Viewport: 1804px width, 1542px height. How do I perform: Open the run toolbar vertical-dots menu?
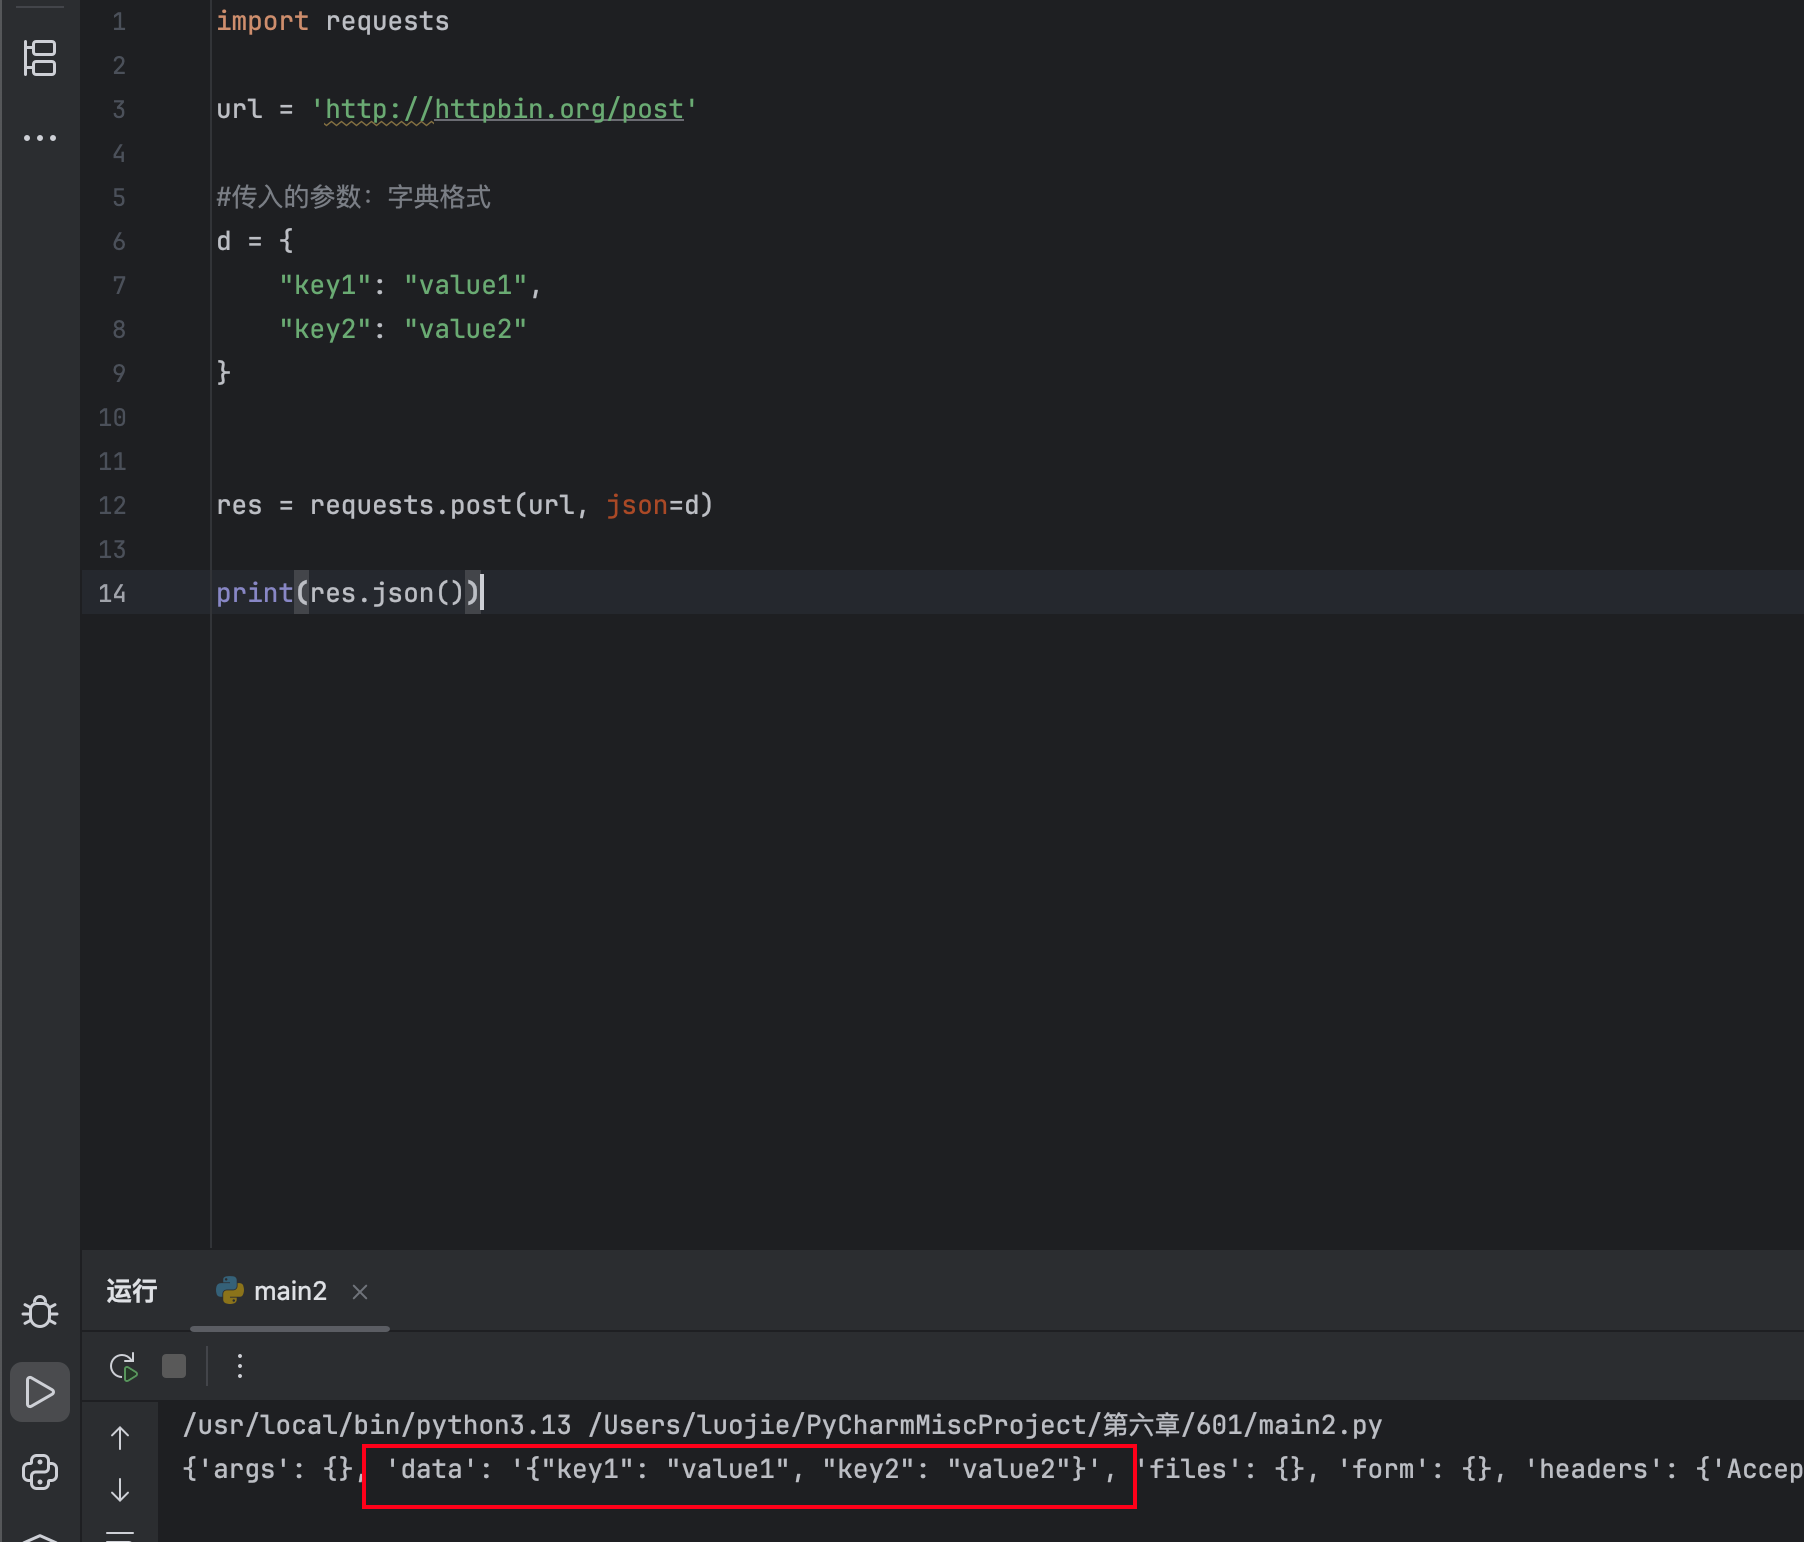240,1366
